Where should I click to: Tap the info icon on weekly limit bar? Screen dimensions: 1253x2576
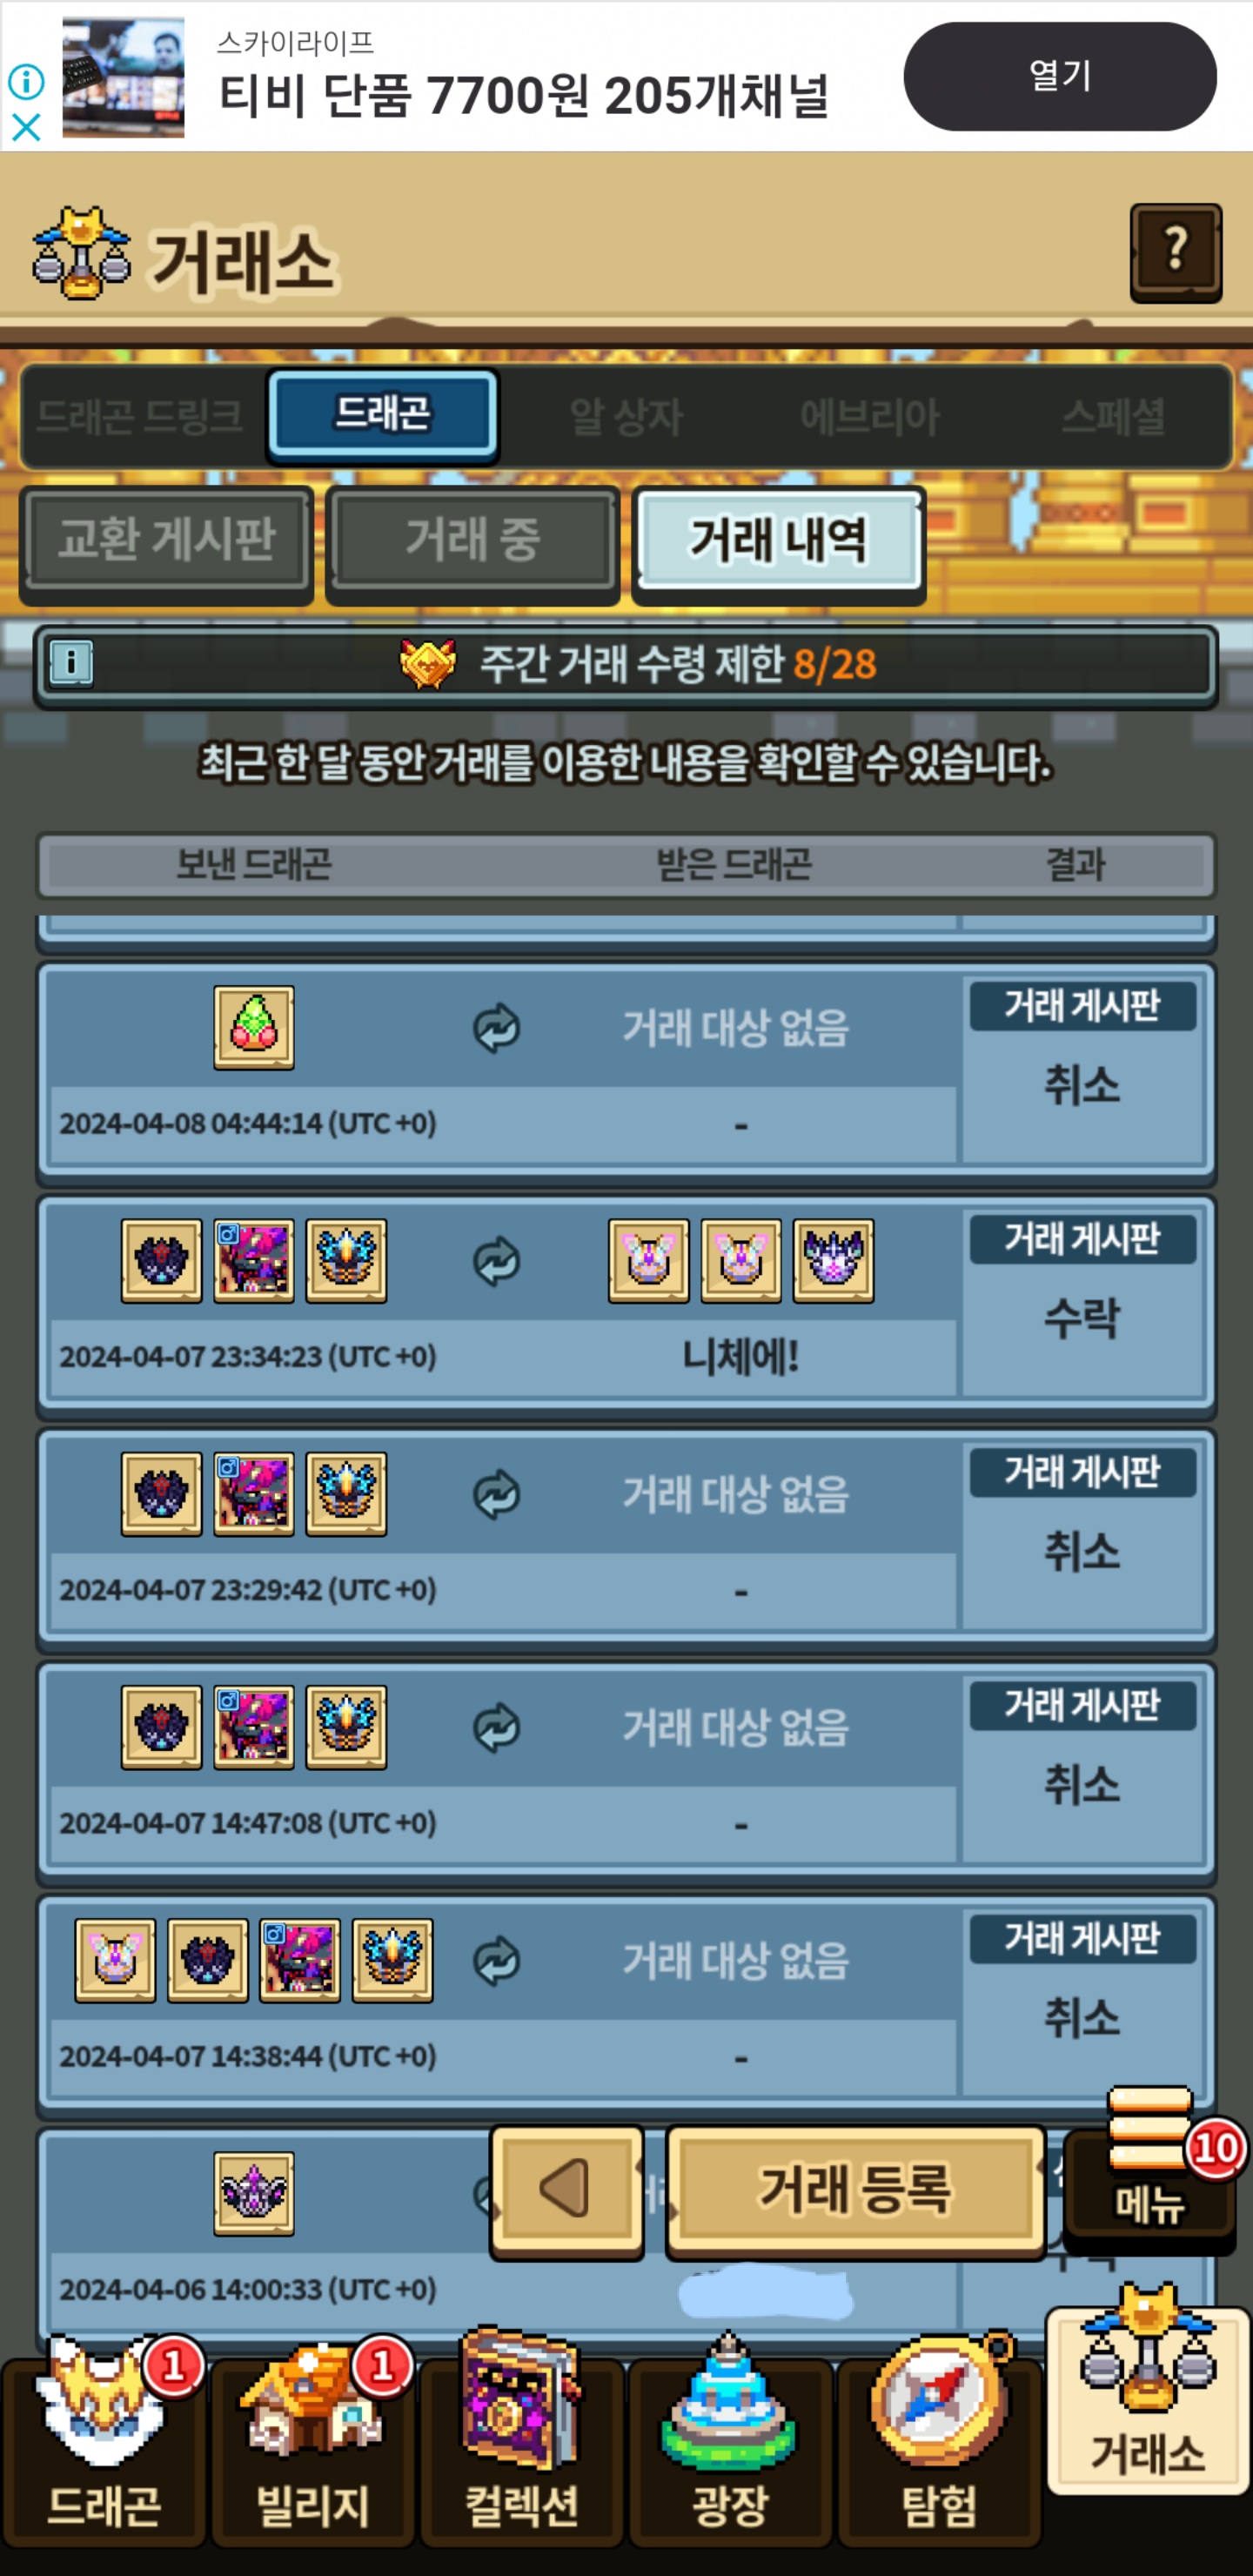click(71, 663)
